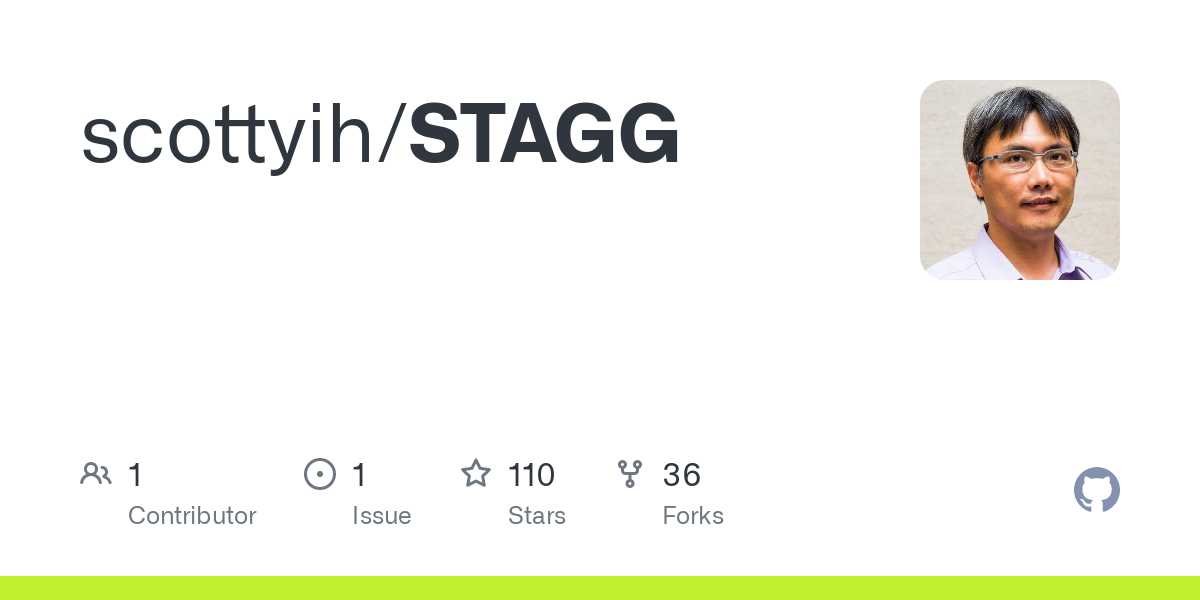Click the GitHub Octocat logo
The width and height of the screenshot is (1200, 600).
(x=1096, y=490)
